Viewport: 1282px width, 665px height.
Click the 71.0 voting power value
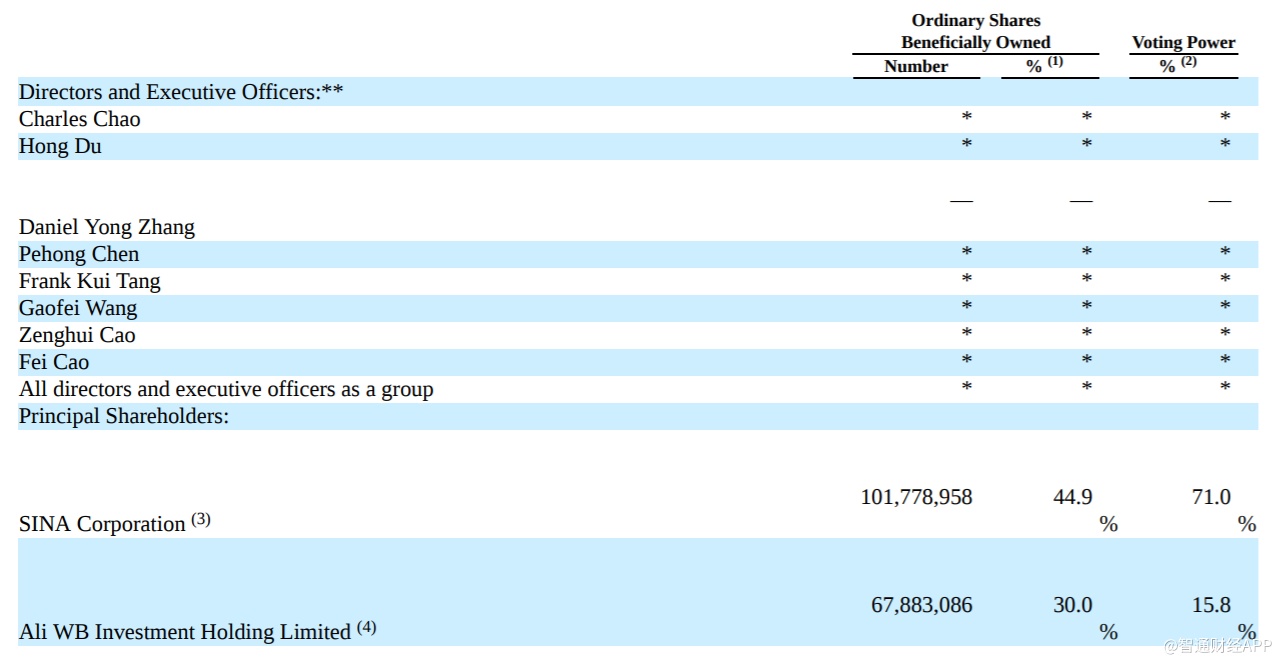[x=1211, y=497]
